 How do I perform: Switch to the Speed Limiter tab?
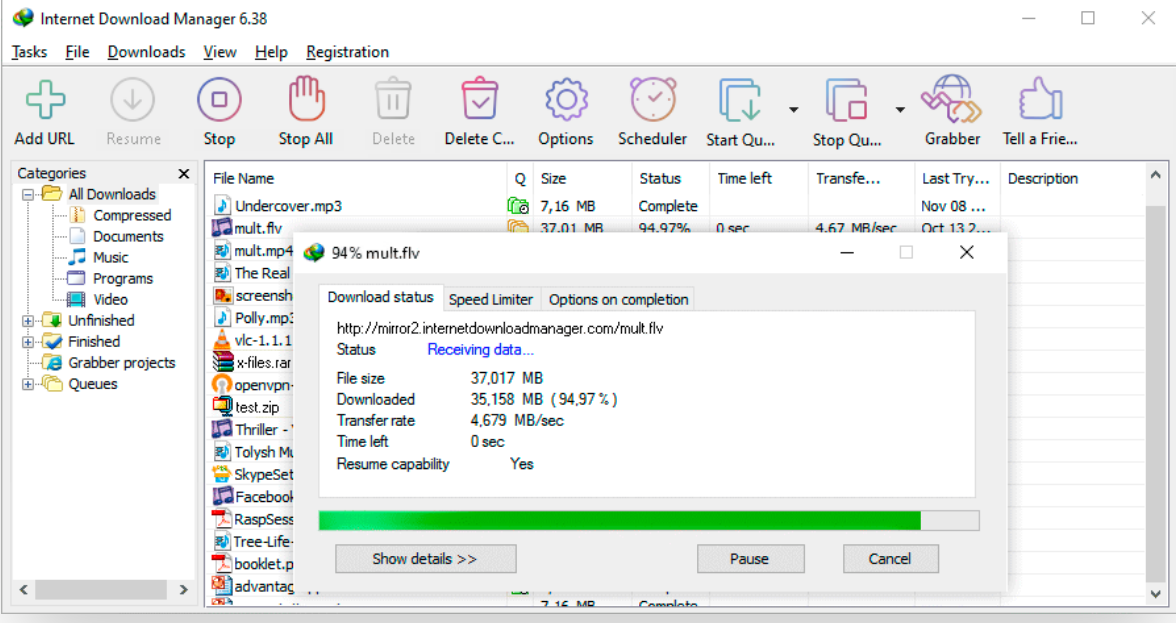pyautogui.click(x=491, y=298)
